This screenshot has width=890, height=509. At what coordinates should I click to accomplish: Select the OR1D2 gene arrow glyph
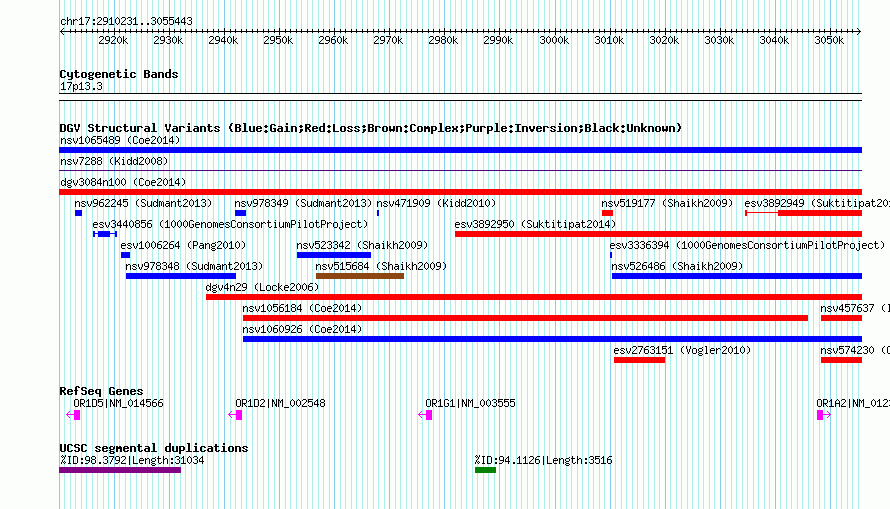point(235,415)
